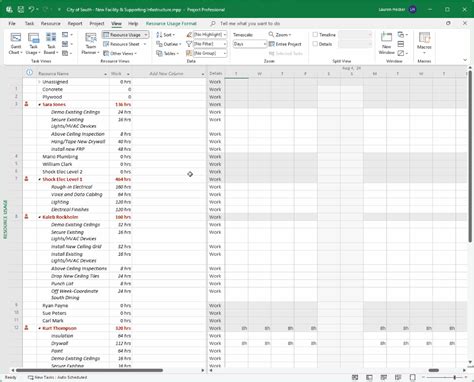The height and width of the screenshot is (382, 474).
Task: Click the vertical scrollbar of the grid
Action: [470, 156]
